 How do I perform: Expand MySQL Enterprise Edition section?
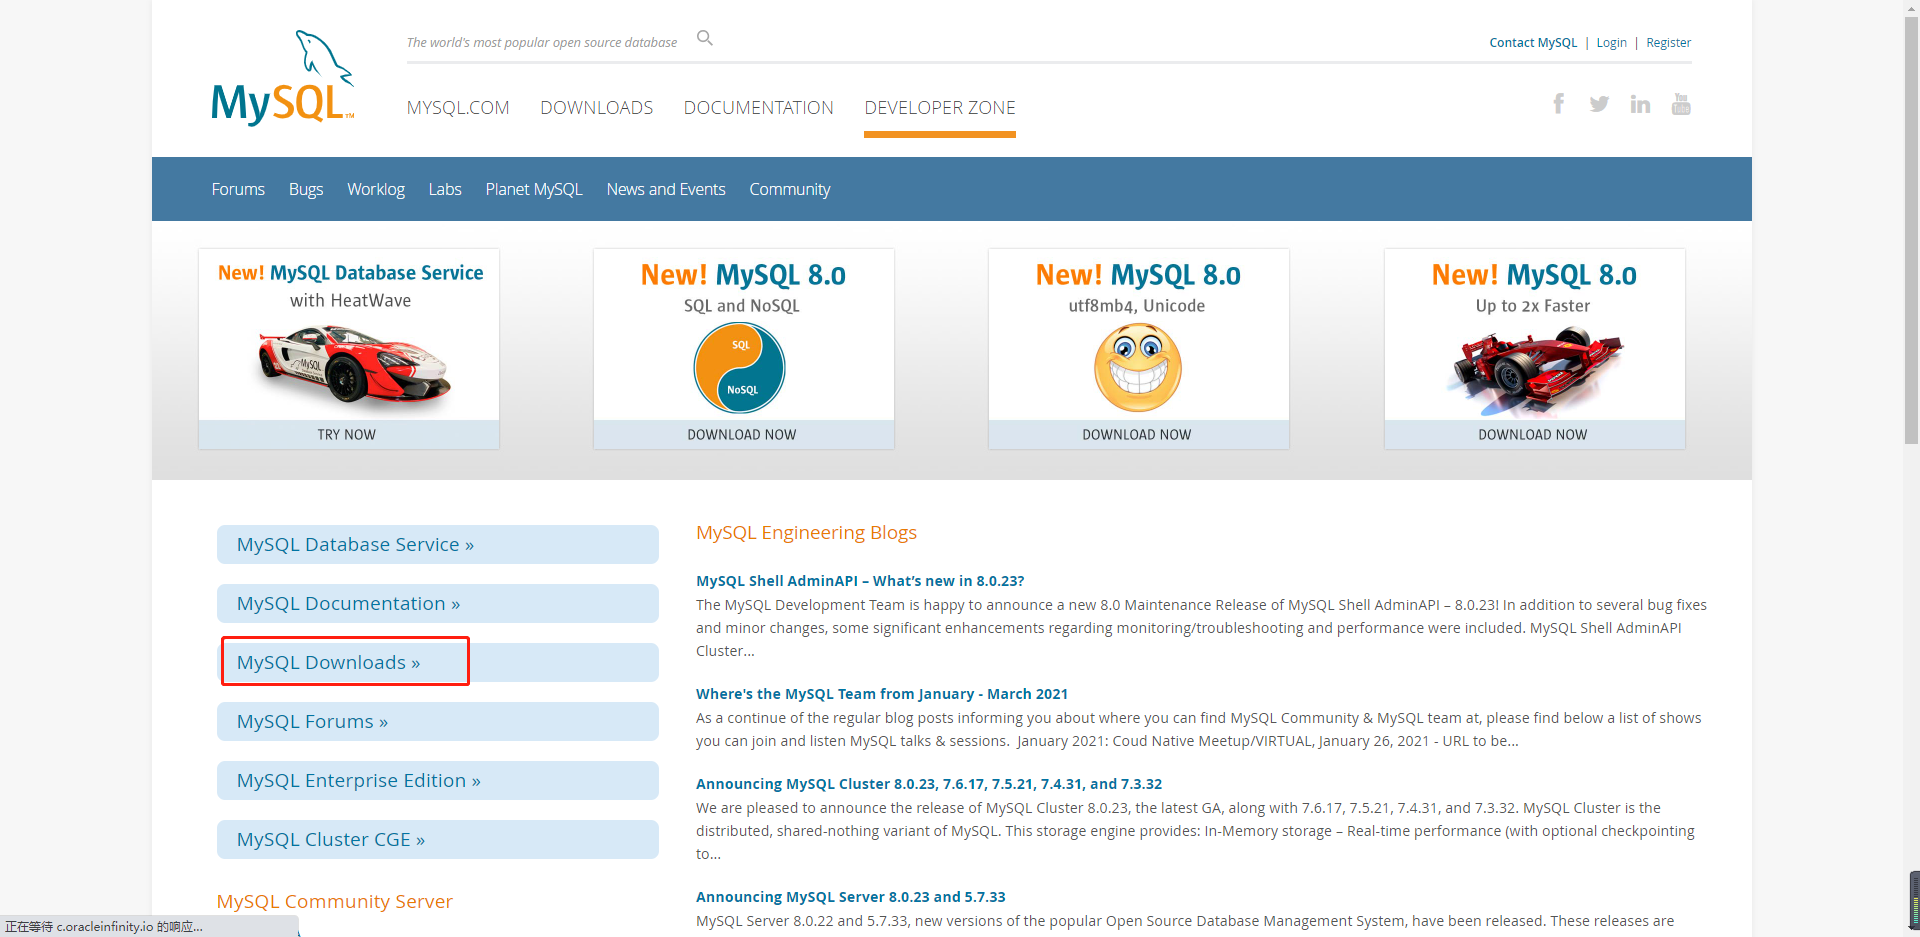click(358, 780)
